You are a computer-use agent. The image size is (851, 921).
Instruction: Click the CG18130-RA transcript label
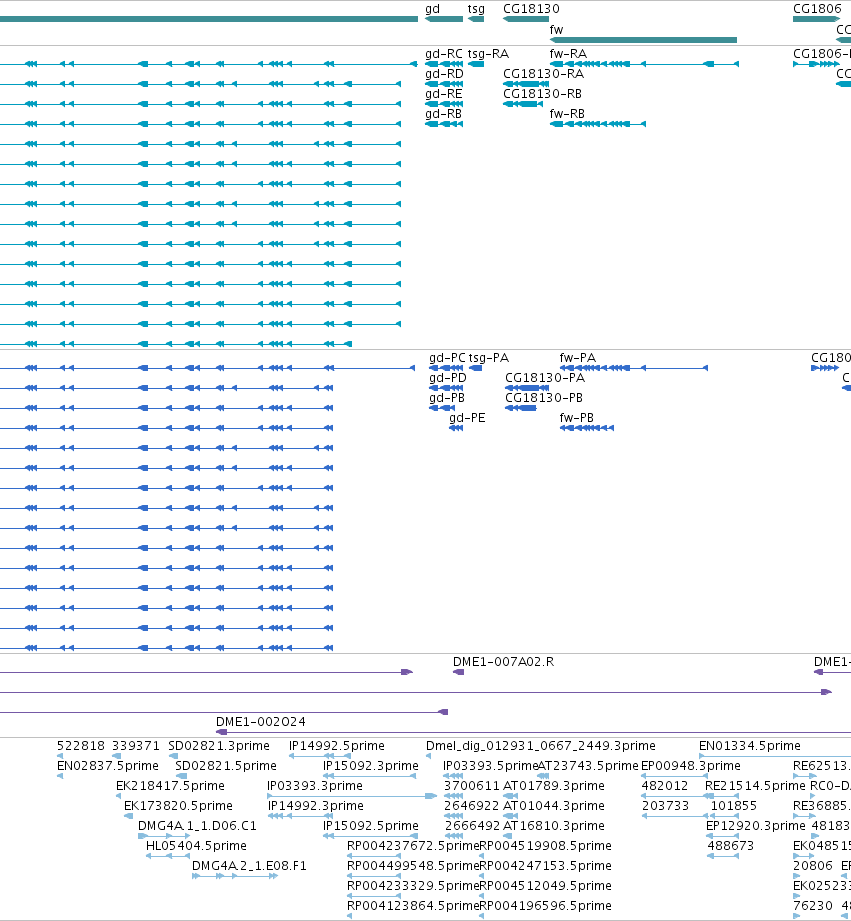(543, 74)
